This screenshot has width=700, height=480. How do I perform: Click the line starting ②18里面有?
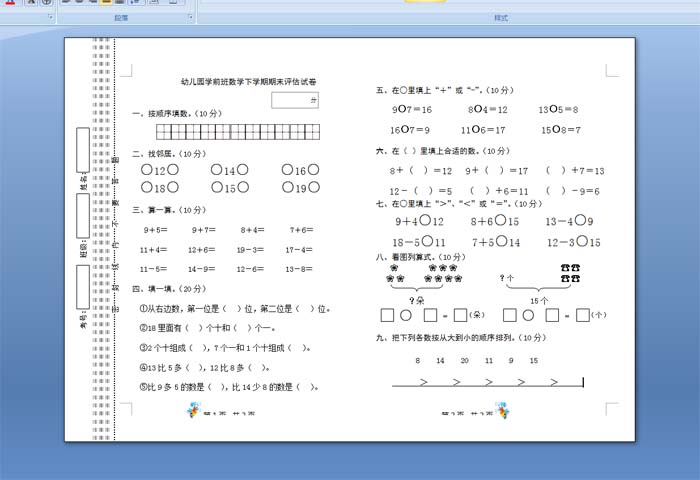tap(208, 328)
